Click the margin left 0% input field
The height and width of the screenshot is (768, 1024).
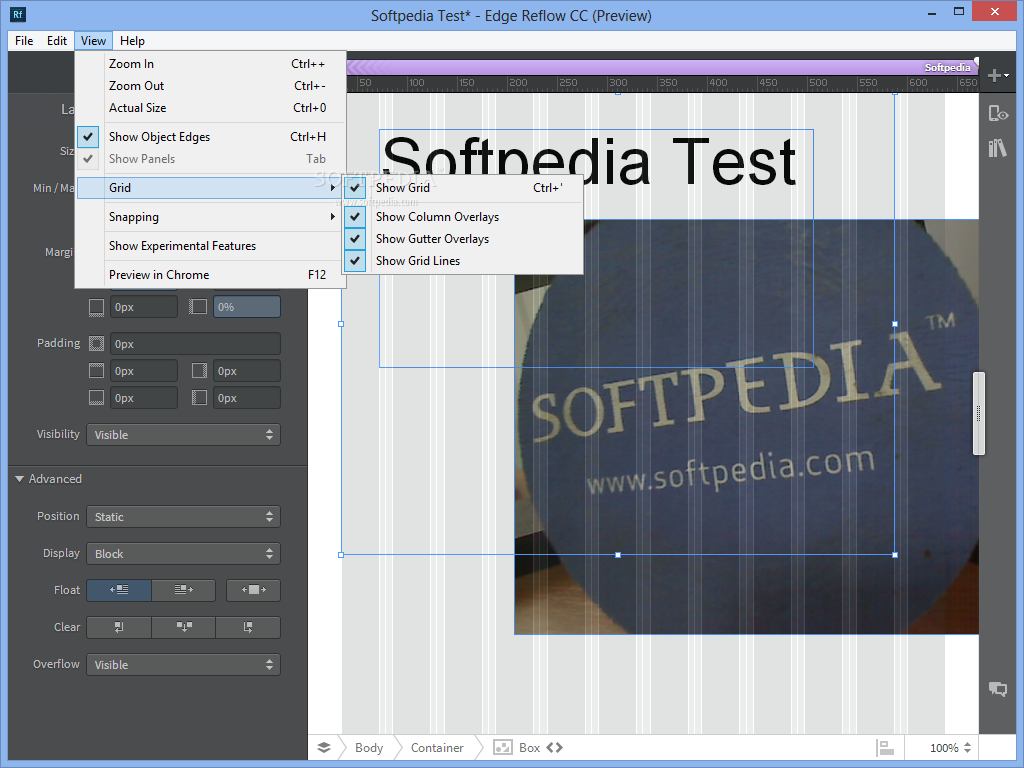pyautogui.click(x=247, y=307)
